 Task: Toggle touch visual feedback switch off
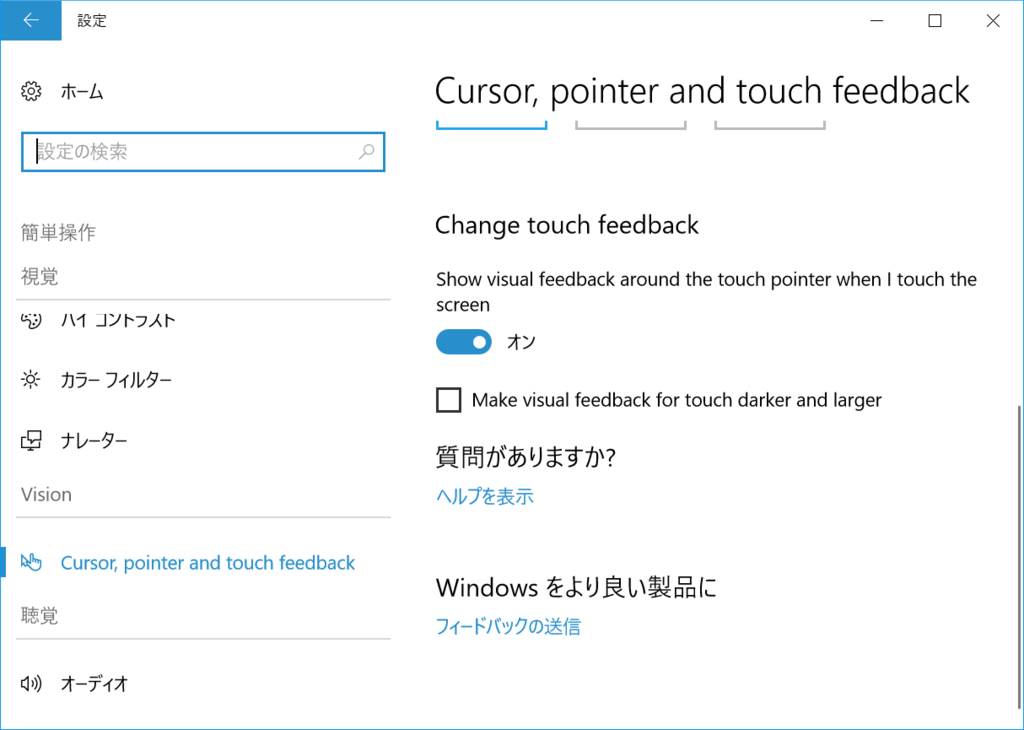(x=464, y=342)
